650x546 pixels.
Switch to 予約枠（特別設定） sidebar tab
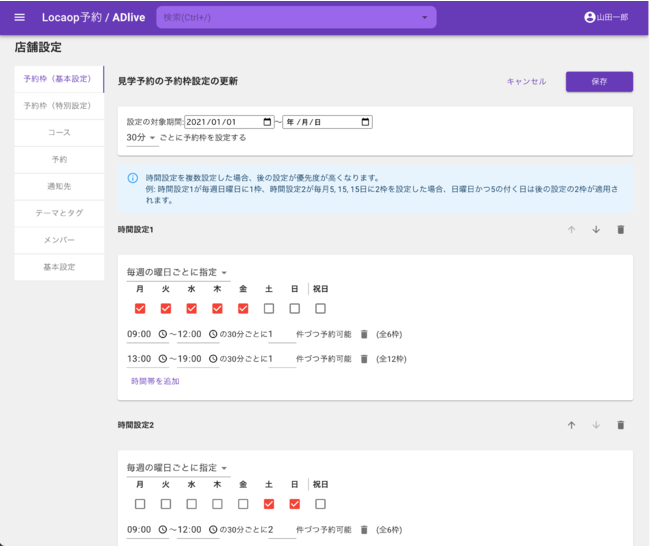tap(58, 105)
